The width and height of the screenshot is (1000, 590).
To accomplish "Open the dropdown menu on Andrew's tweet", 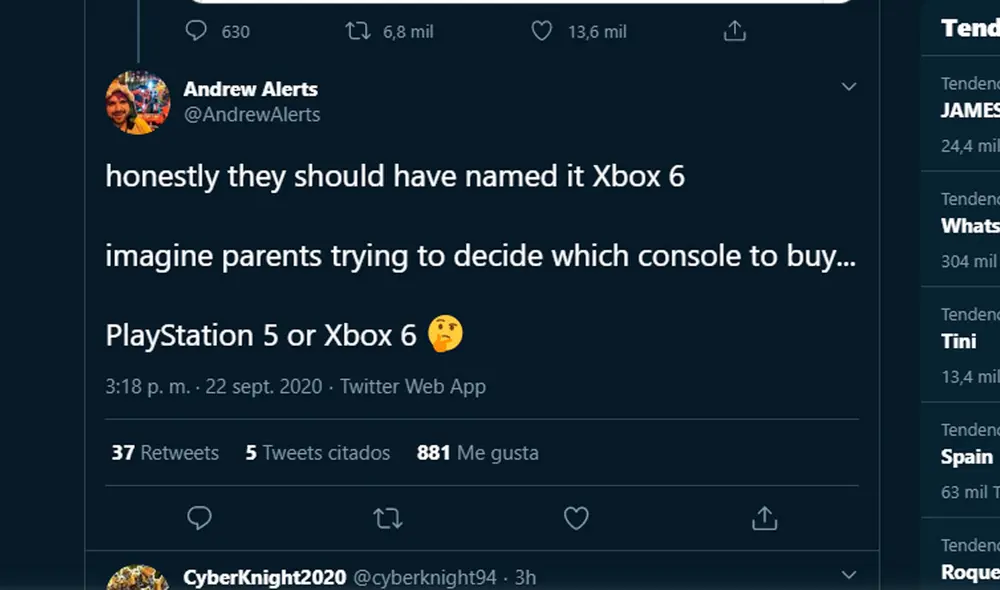I will (x=849, y=86).
